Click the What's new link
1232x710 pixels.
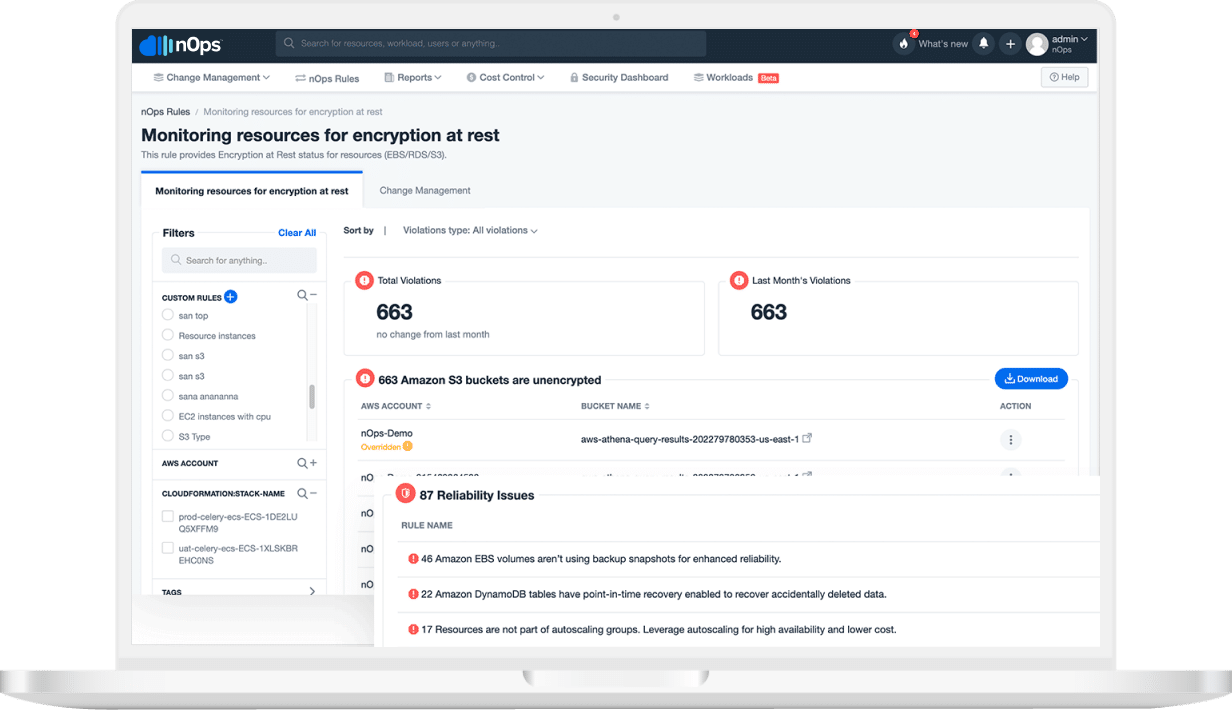(x=943, y=44)
